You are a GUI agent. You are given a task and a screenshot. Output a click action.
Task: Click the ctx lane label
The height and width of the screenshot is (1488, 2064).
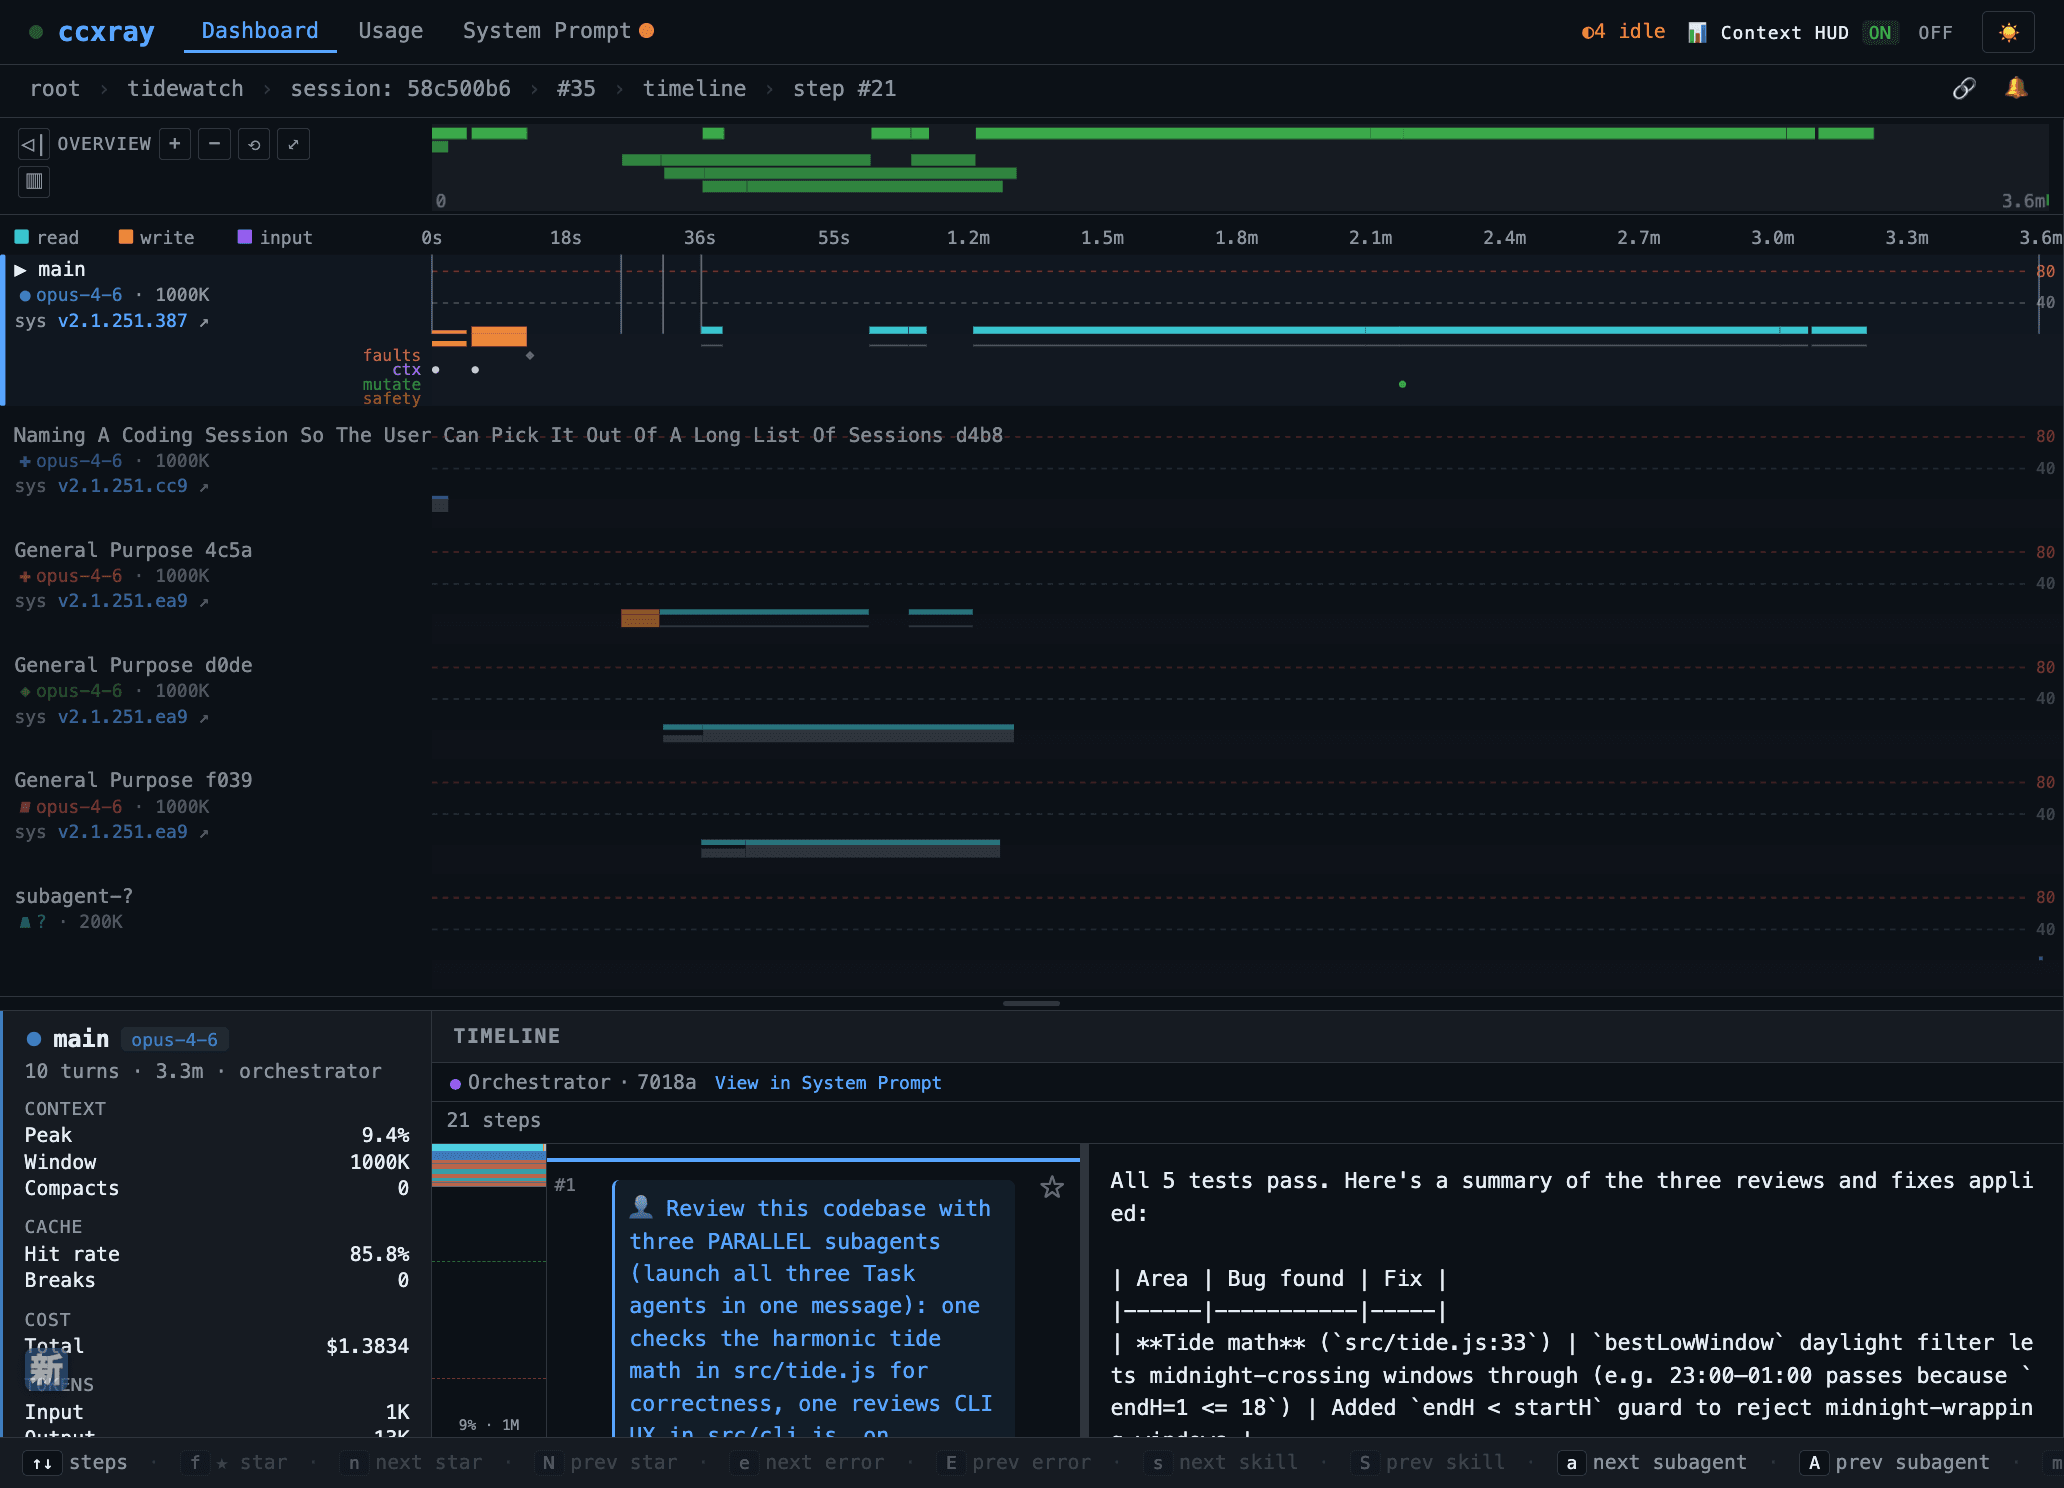[406, 370]
